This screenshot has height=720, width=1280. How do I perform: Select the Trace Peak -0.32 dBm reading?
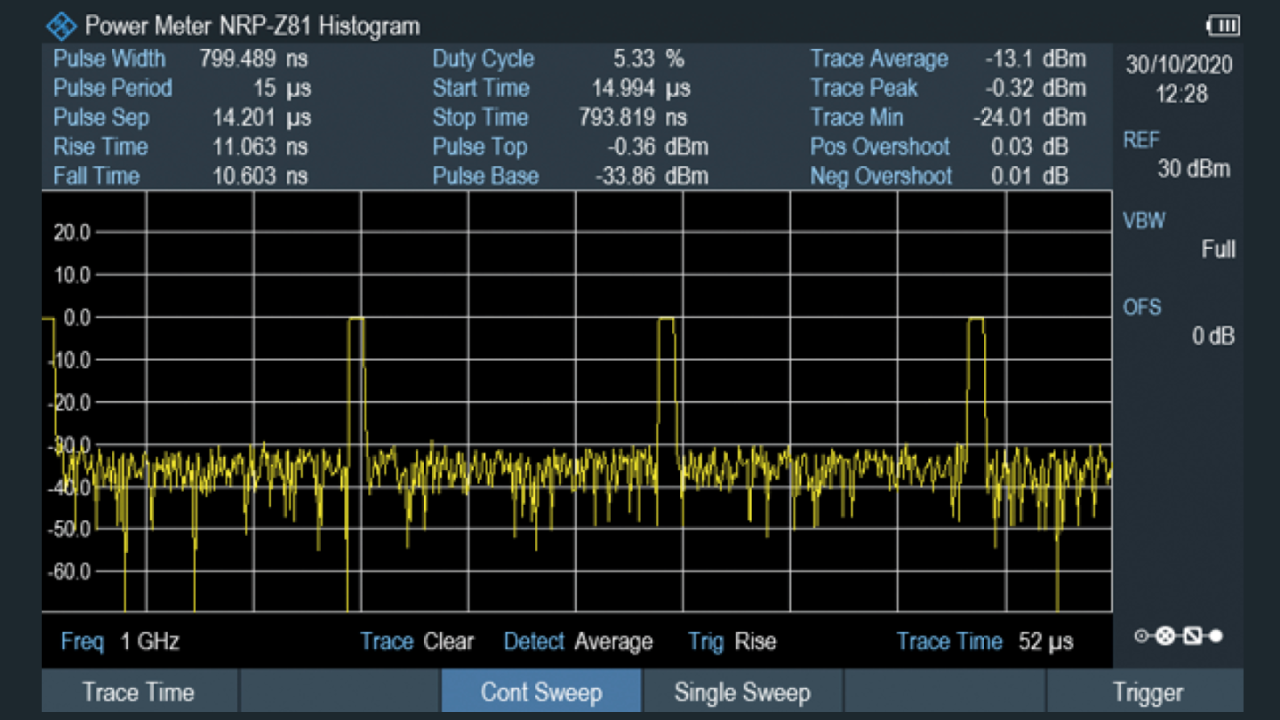[x=948, y=88]
